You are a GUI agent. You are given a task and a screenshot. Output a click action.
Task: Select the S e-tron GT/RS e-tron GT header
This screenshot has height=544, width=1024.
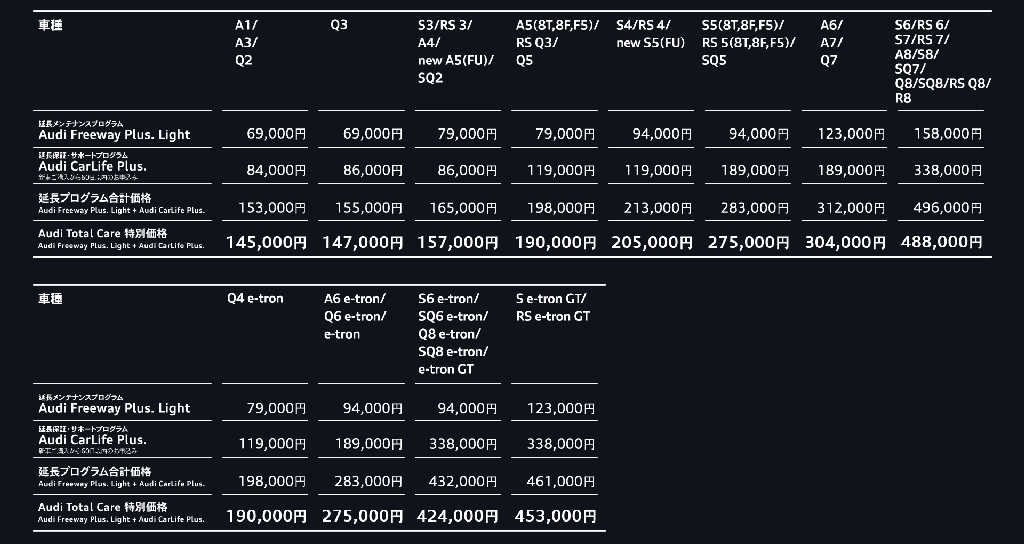[x=552, y=307]
